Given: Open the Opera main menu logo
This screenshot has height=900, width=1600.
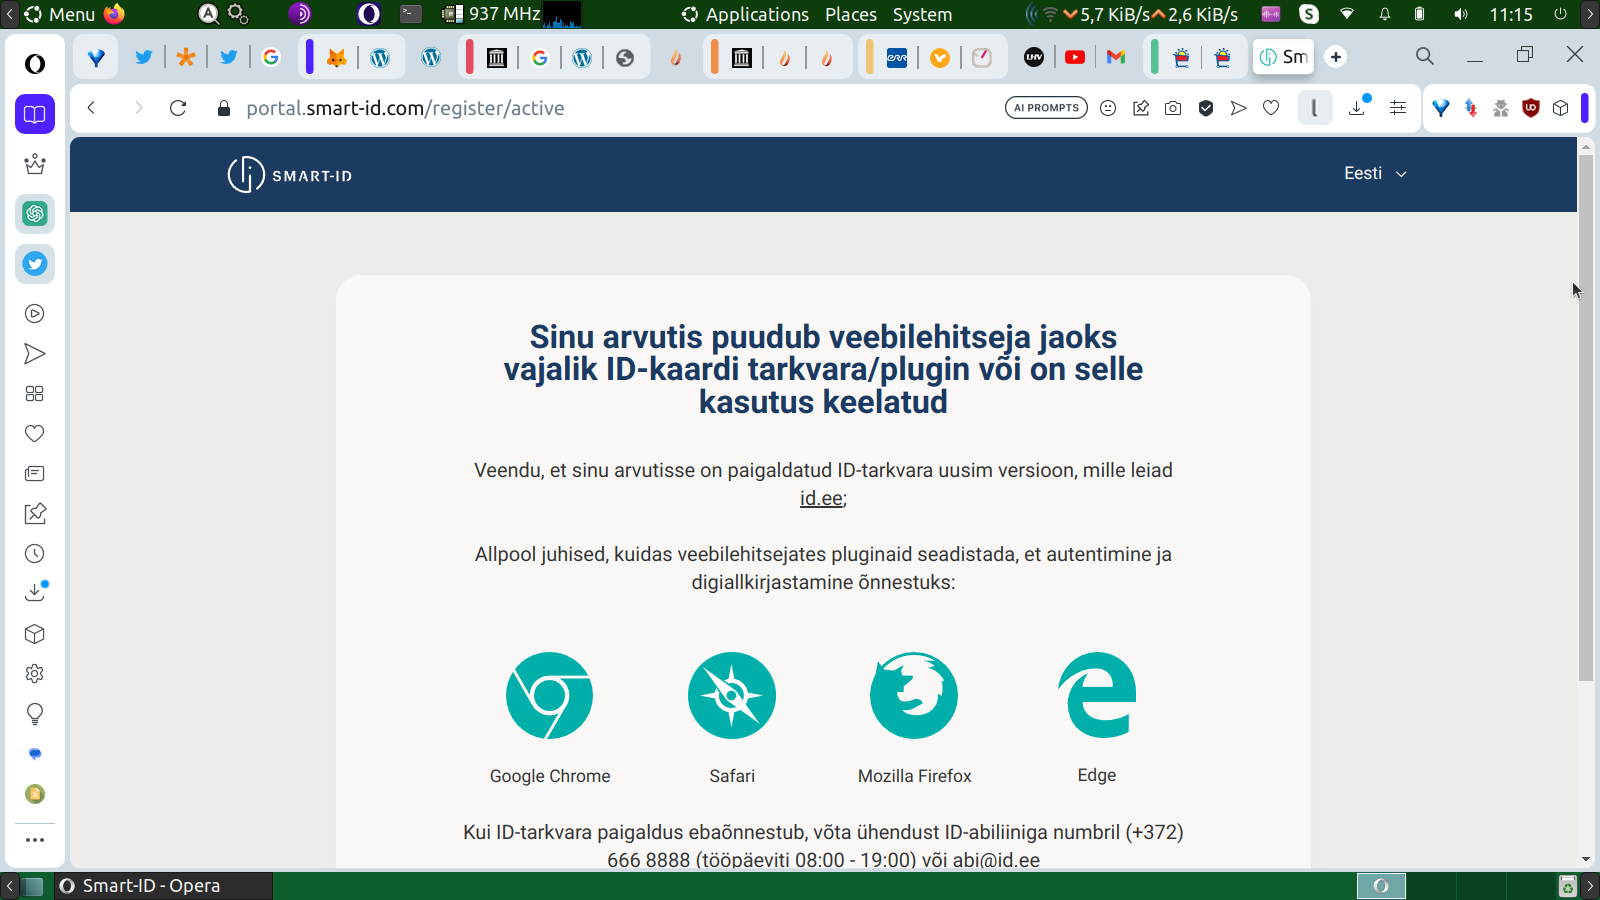Looking at the screenshot, I should [35, 64].
